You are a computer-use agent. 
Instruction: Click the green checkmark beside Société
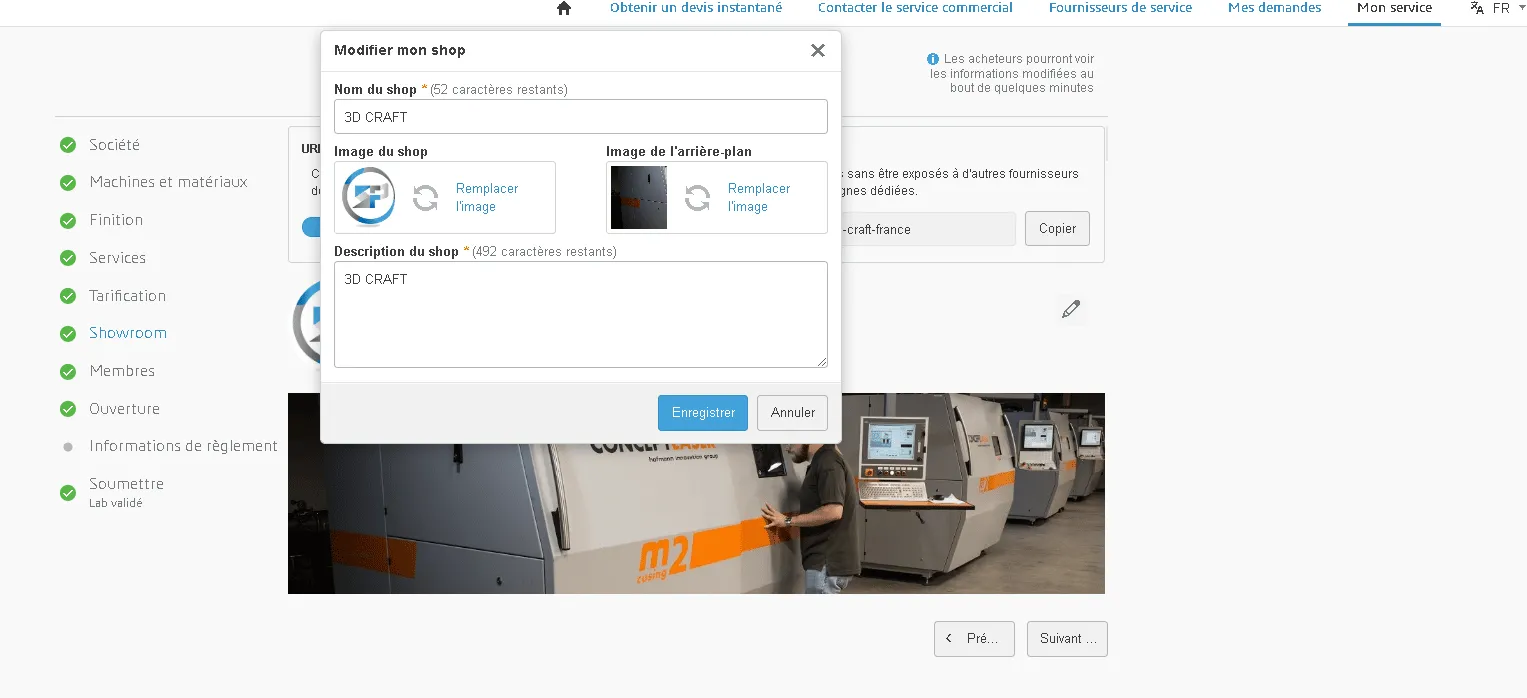coord(67,144)
